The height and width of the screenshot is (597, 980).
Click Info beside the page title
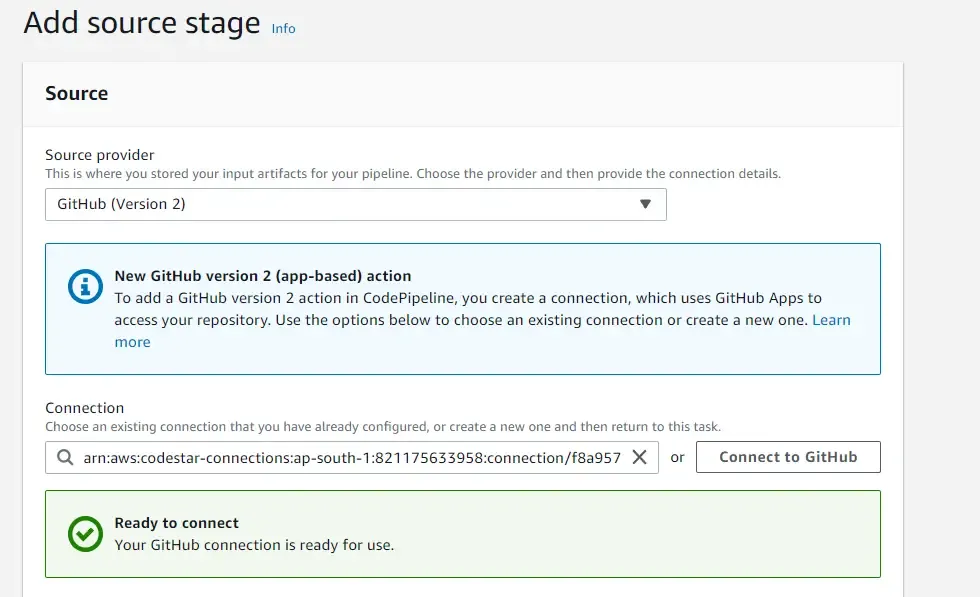pos(283,29)
